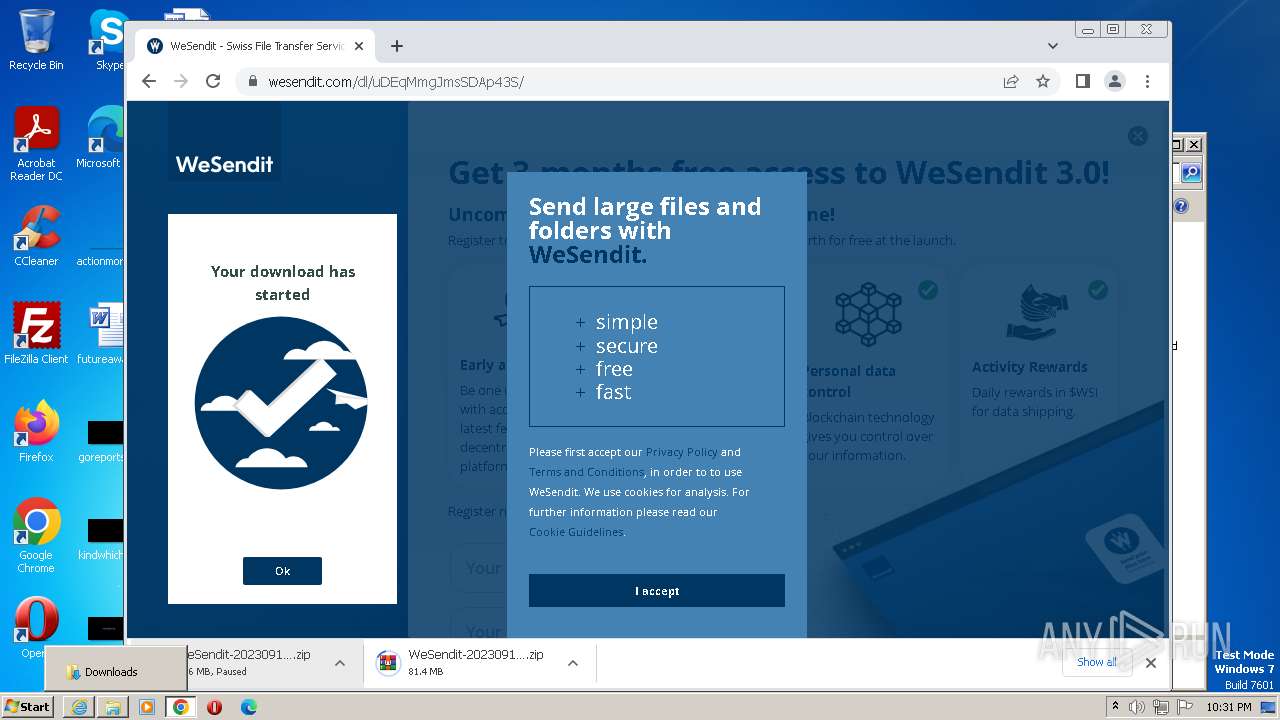Image resolution: width=1280 pixels, height=720 pixels.
Task: Close the downloads shelf
Action: (1151, 663)
